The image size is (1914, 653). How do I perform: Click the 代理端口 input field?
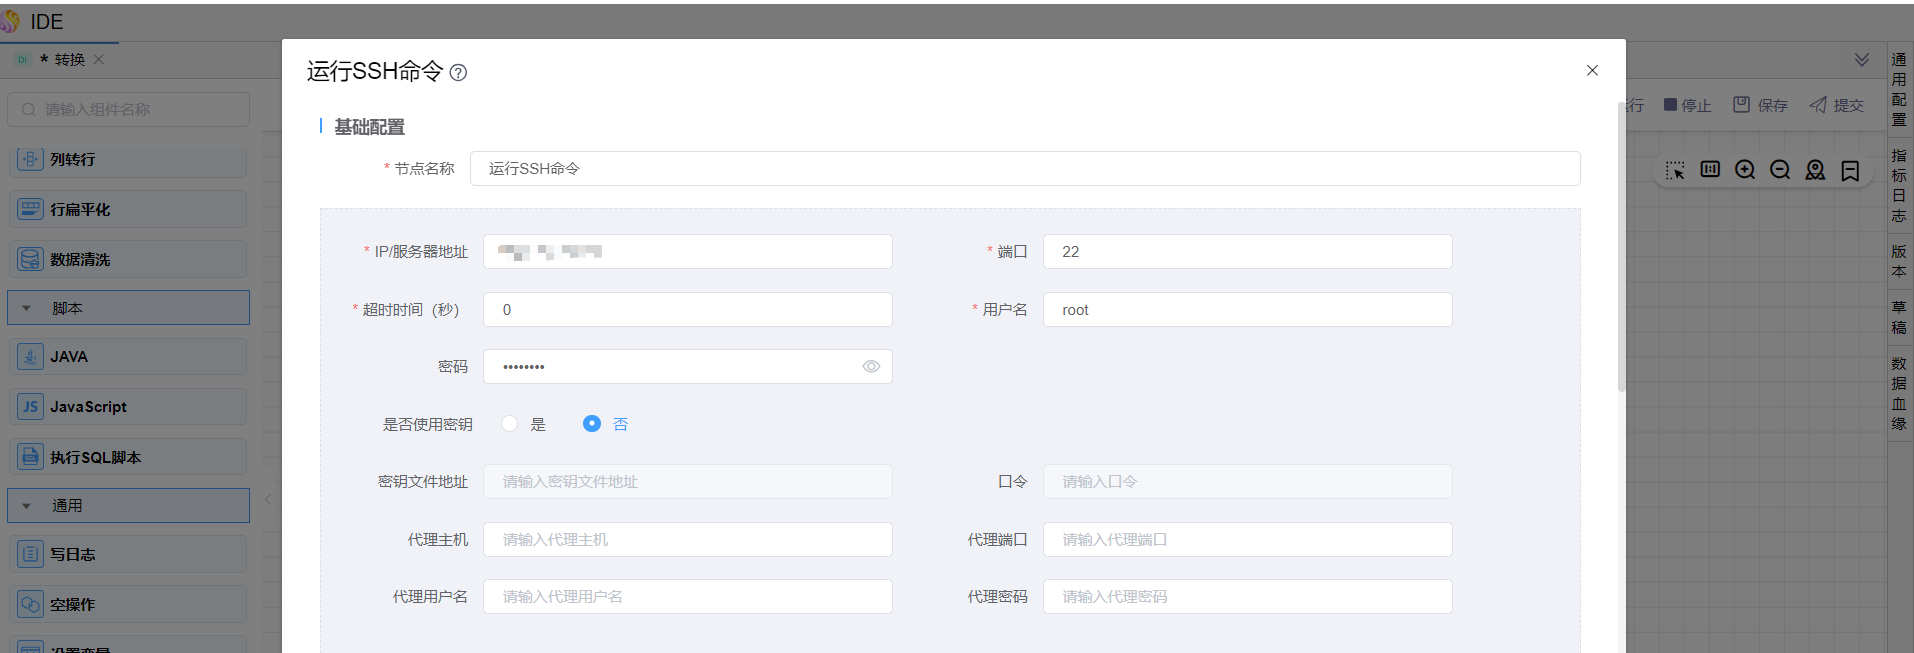click(x=1248, y=540)
